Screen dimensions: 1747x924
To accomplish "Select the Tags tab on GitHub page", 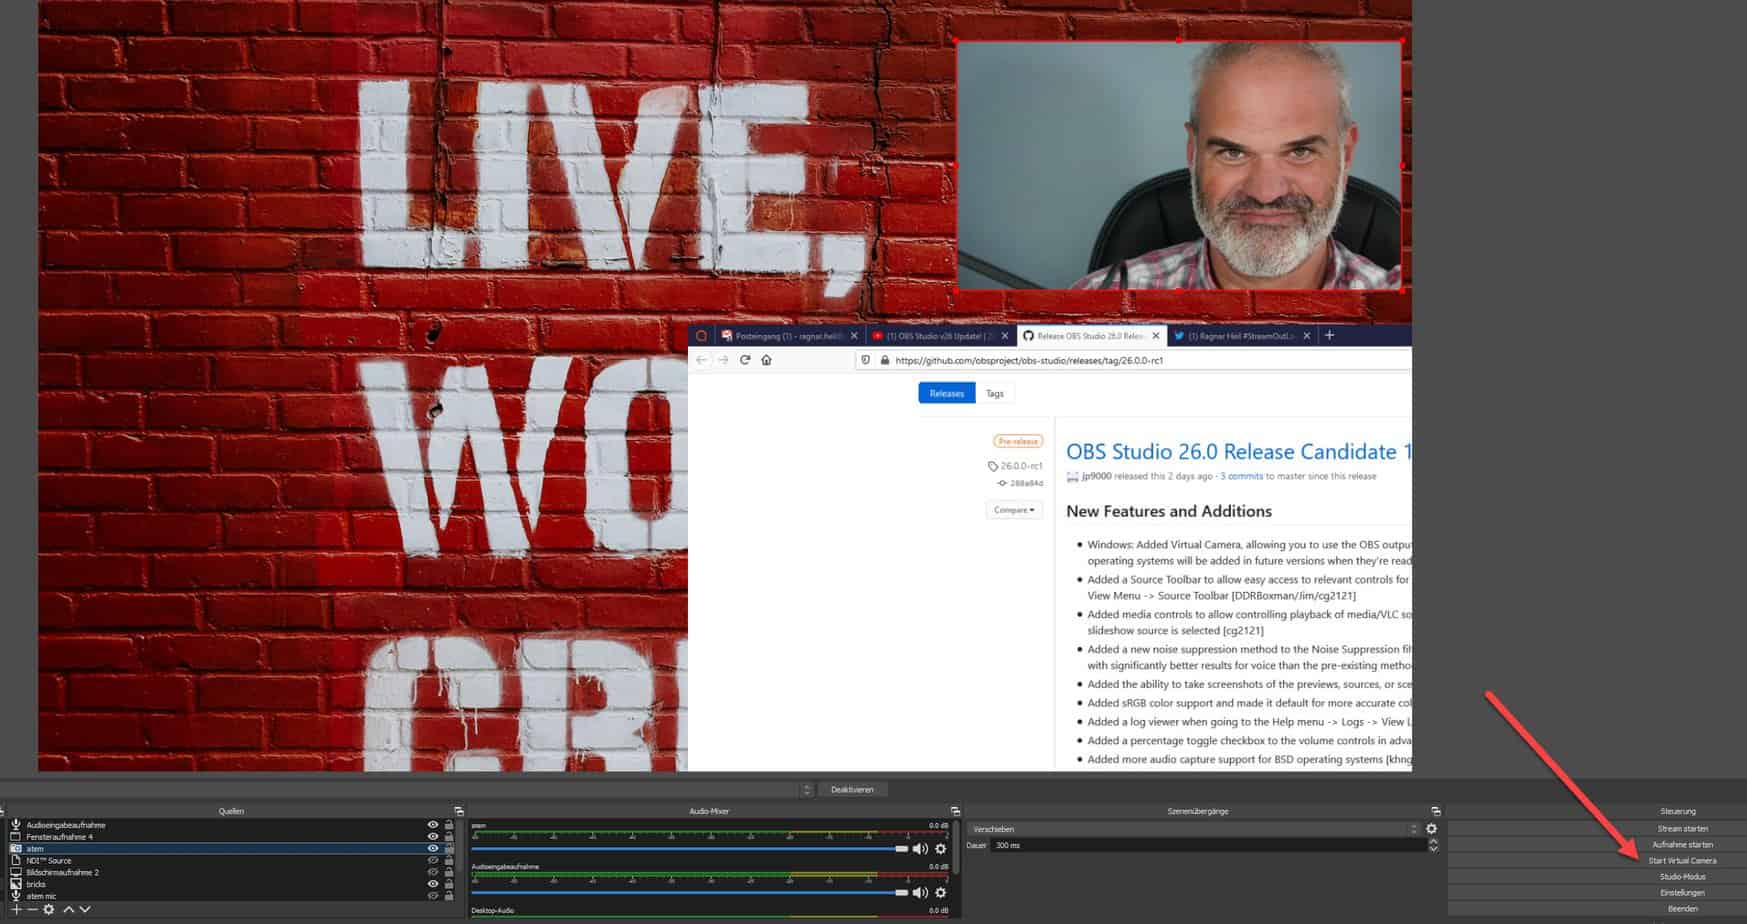I will pos(995,393).
